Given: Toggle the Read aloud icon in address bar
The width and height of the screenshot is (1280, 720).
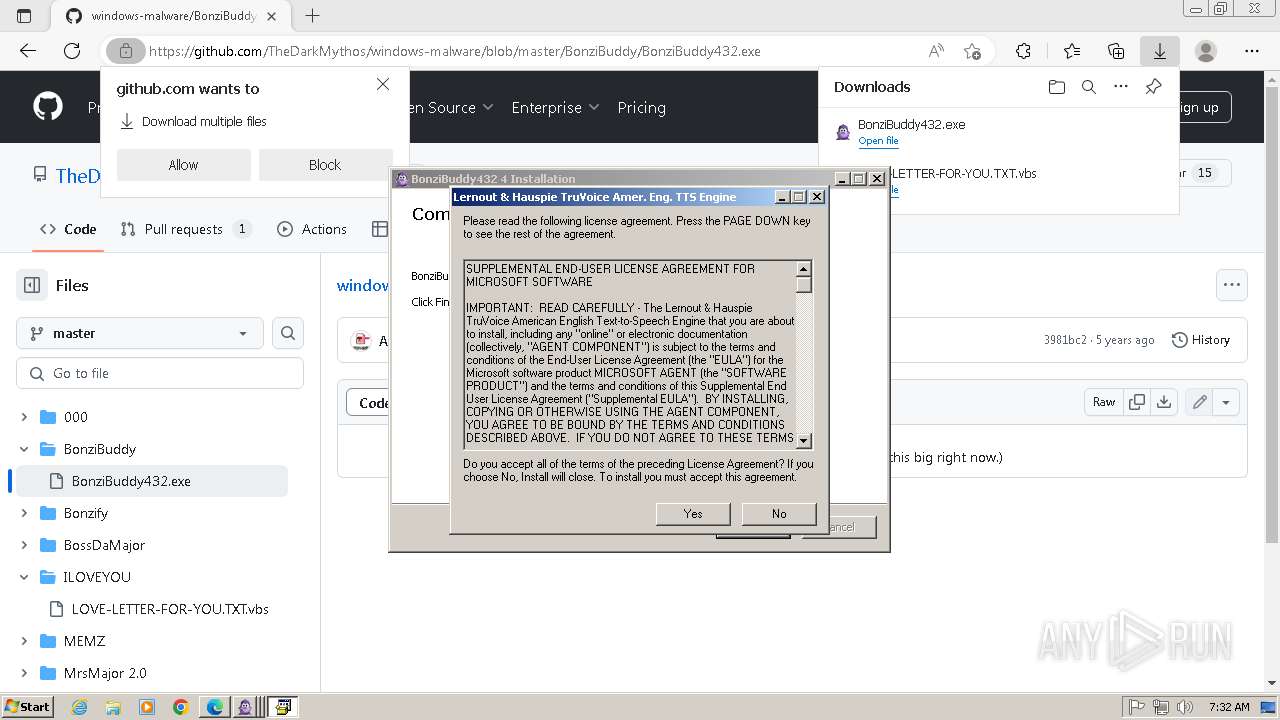Looking at the screenshot, I should click(x=936, y=51).
